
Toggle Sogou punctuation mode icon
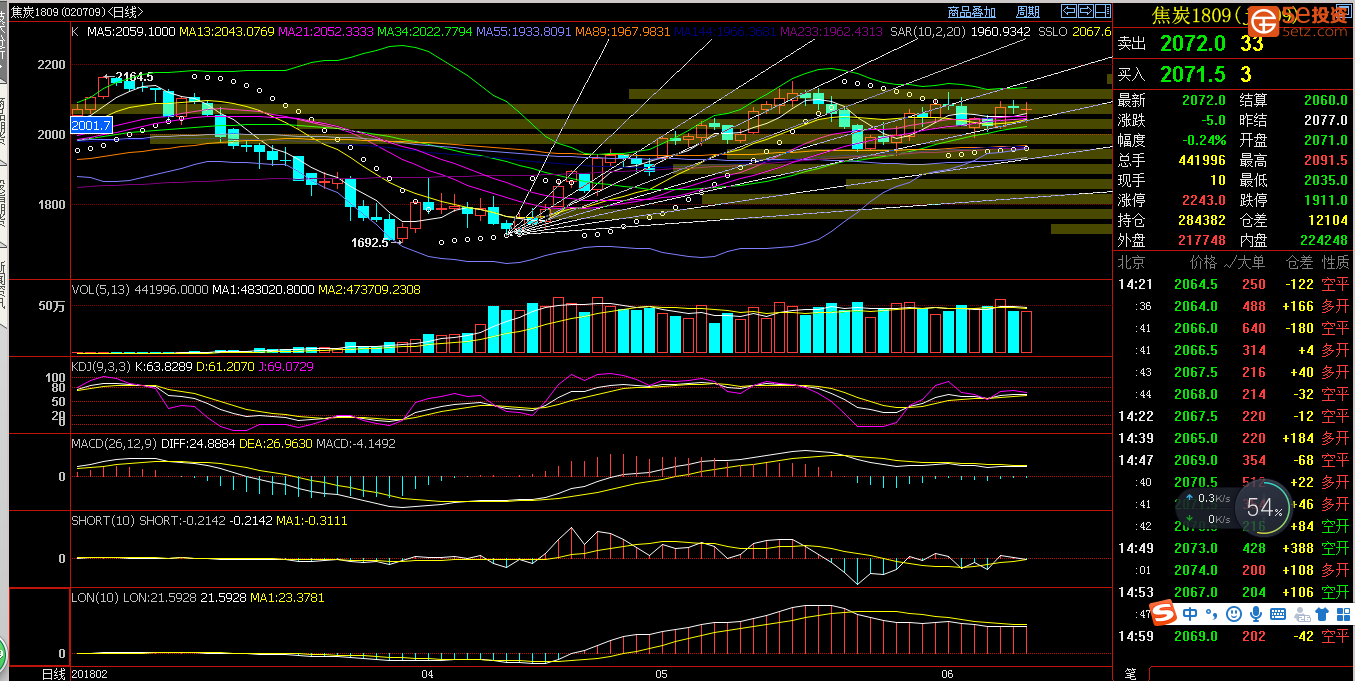tap(1211, 613)
